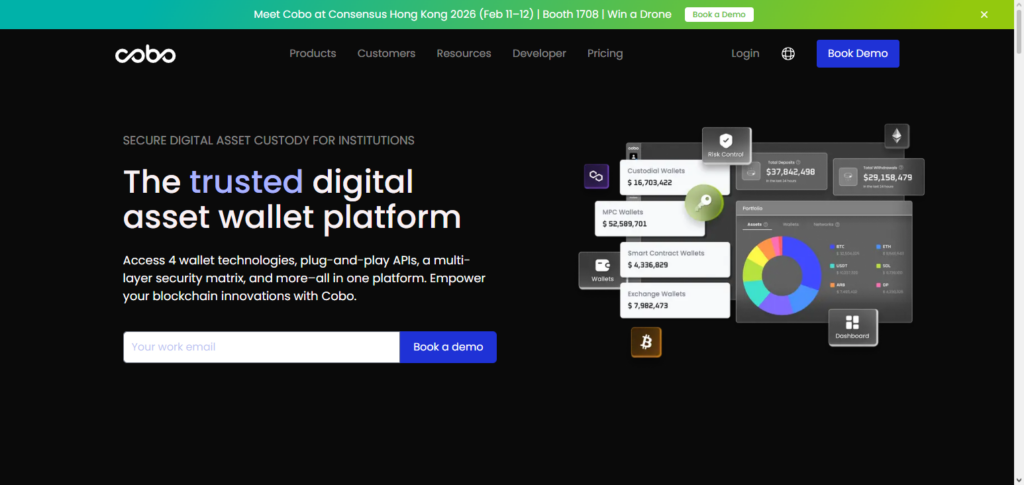Open the Dashboard icon tile
This screenshot has height=485, width=1024.
(852, 327)
